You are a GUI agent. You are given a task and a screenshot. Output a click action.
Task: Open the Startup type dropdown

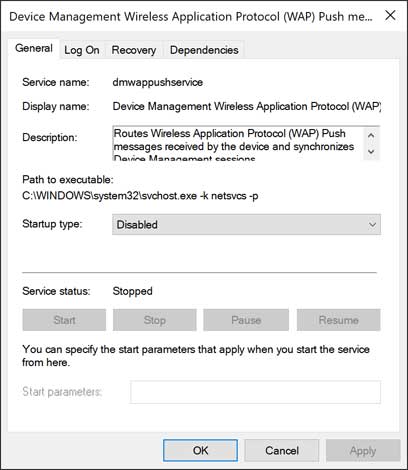point(246,224)
